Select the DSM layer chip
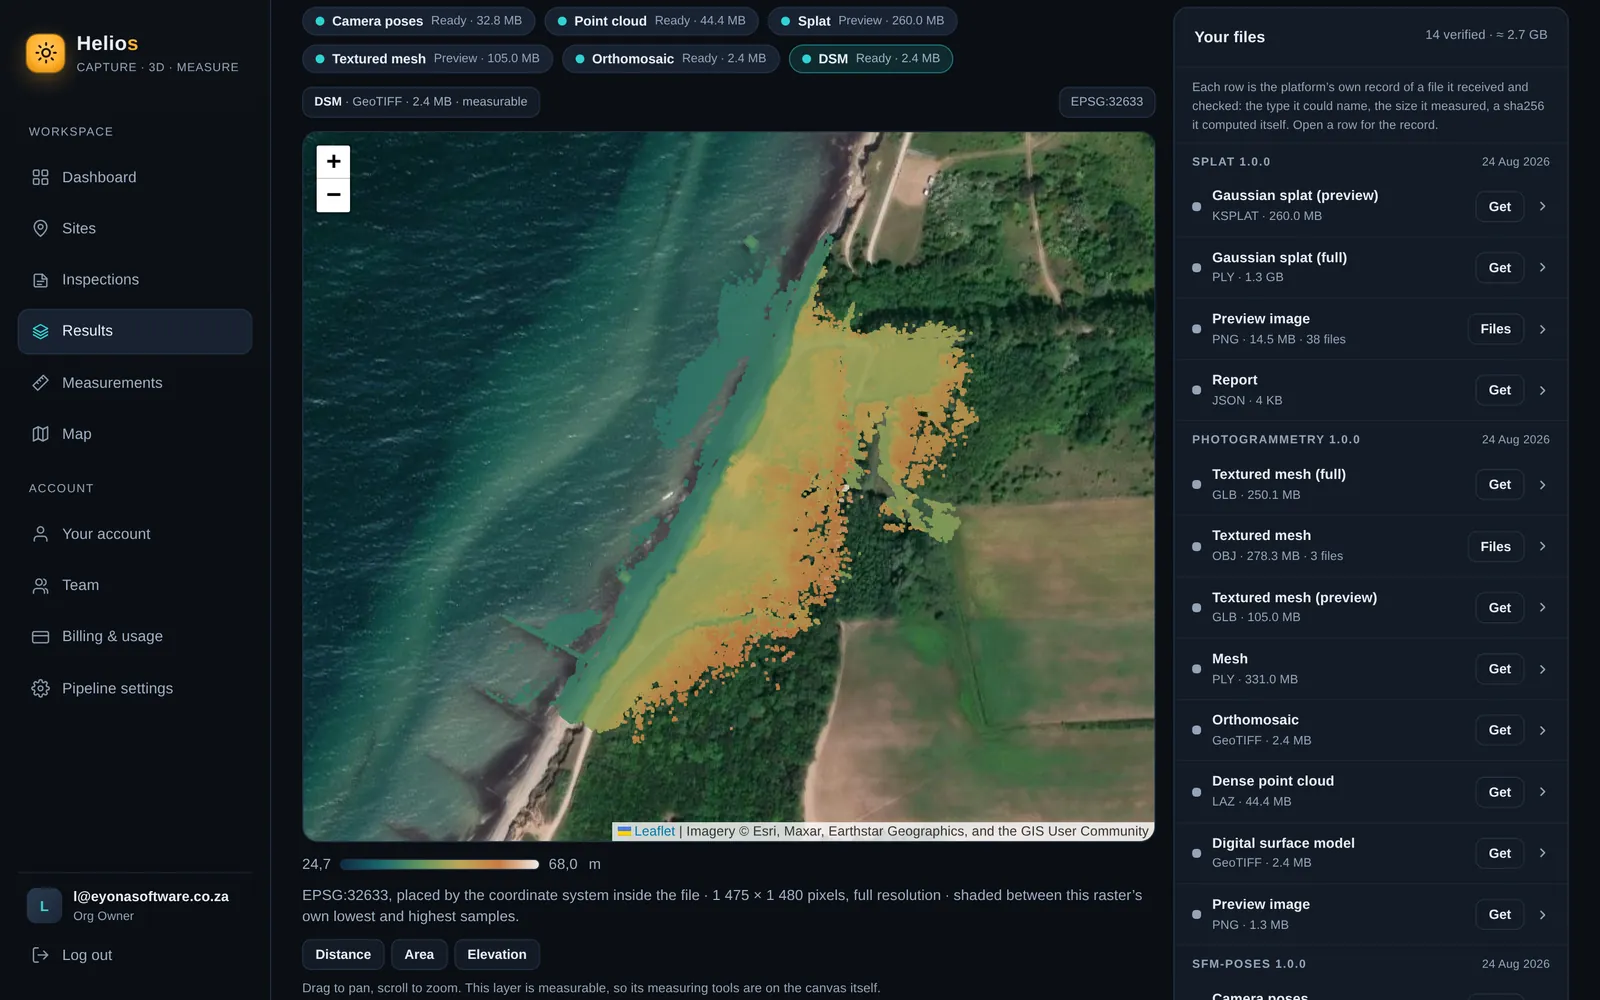Viewport: 1600px width, 1000px height. point(870,59)
